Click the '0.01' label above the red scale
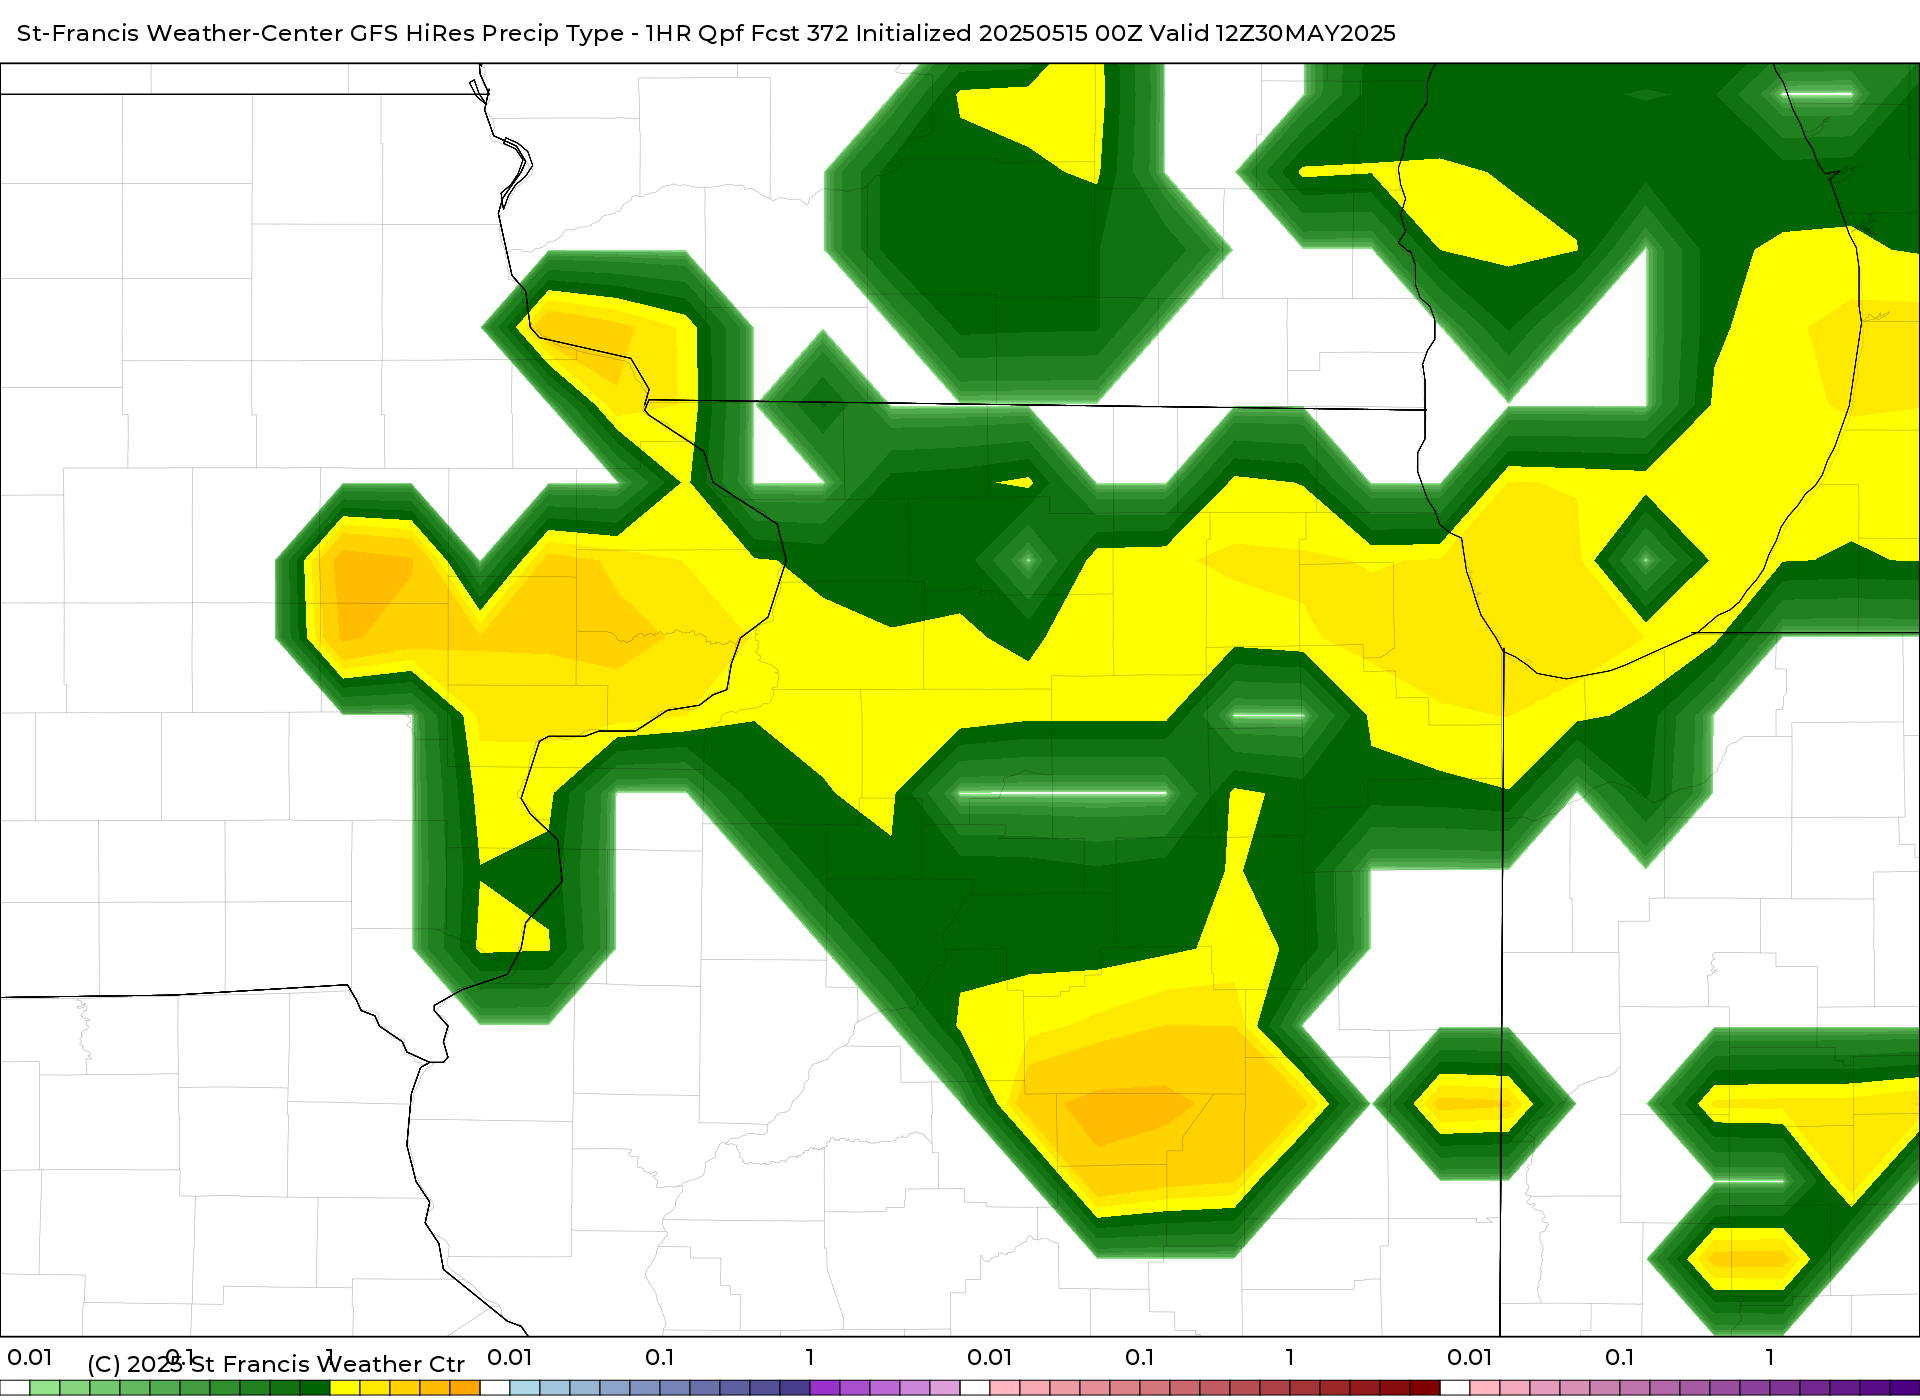The width and height of the screenshot is (1920, 1400). tap(990, 1357)
